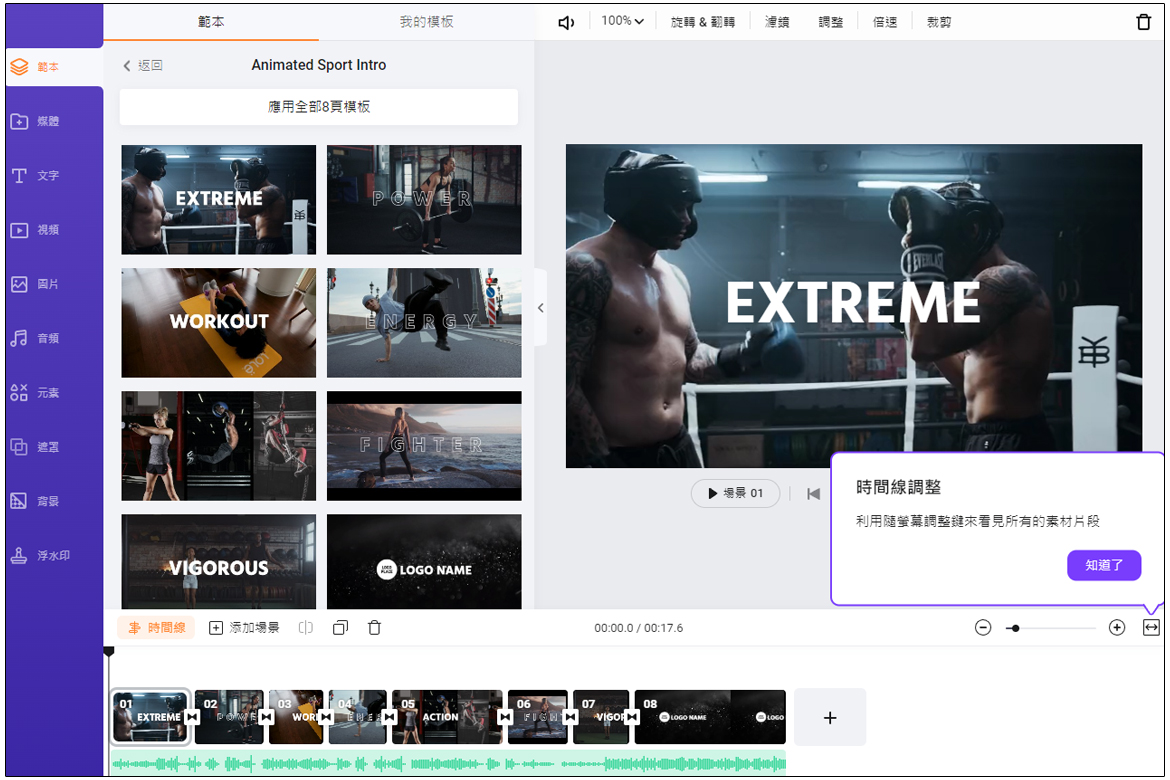Screen dimensions: 1170x780
Task: Select scene 08 LOGO NAME in timeline
Action: coord(710,717)
